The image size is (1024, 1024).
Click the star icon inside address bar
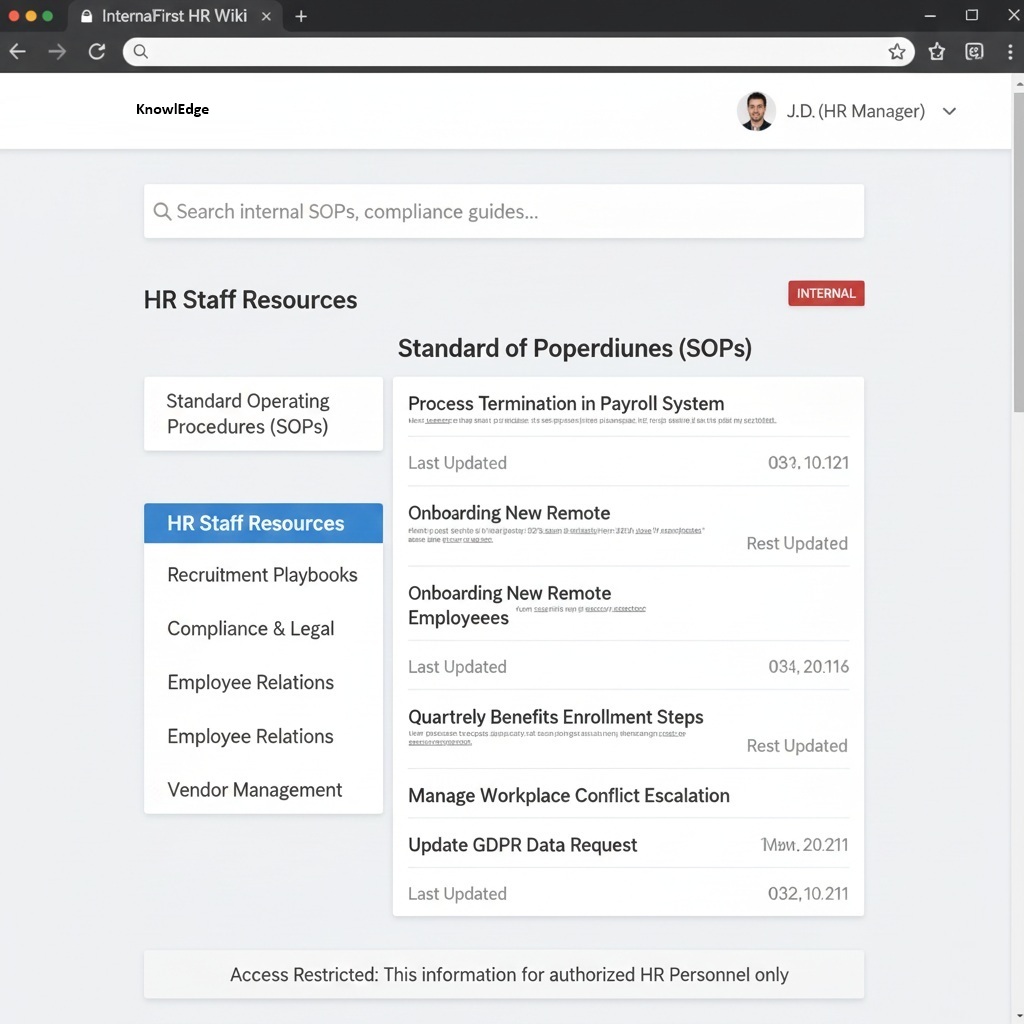[x=897, y=52]
